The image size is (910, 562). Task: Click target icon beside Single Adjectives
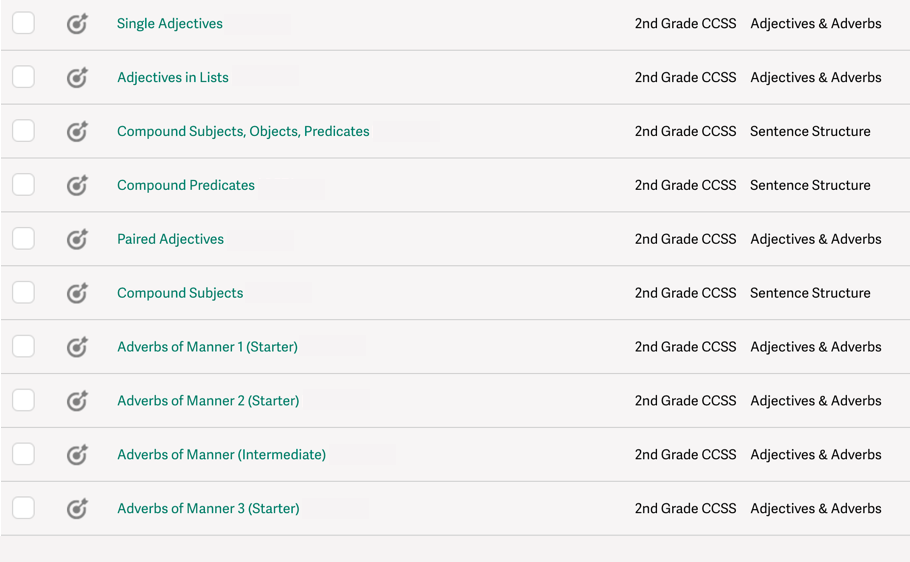pyautogui.click(x=77, y=24)
